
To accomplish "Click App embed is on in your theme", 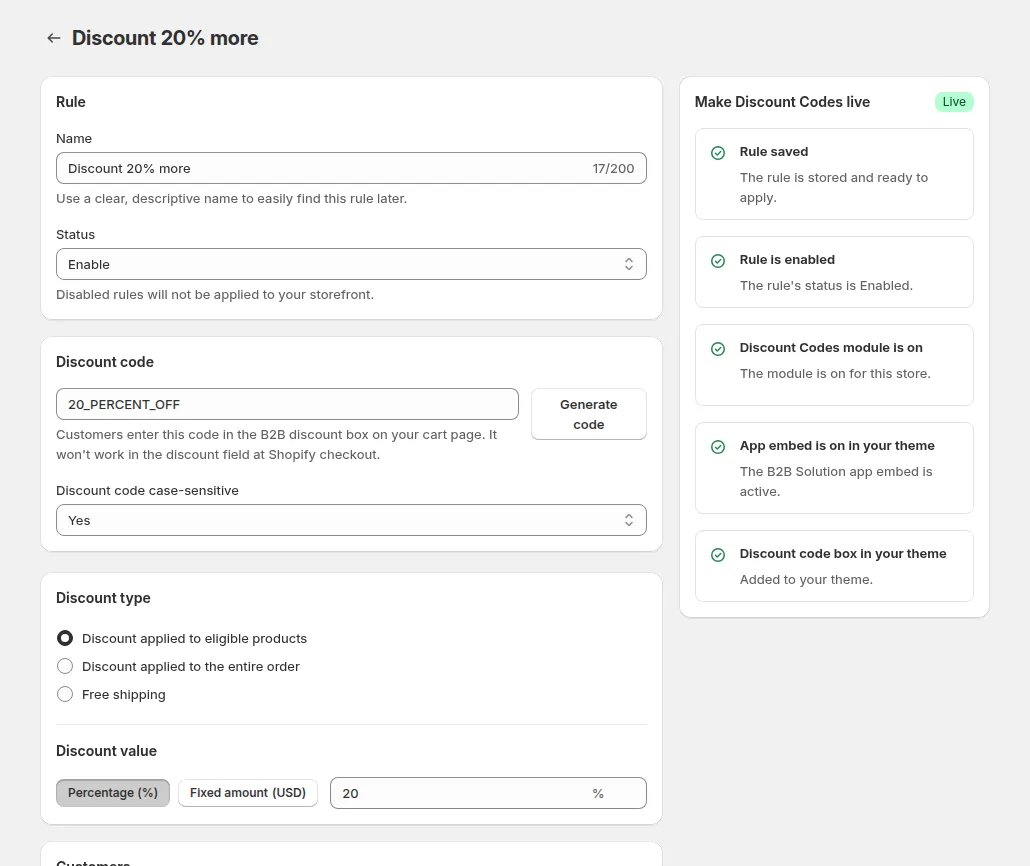I will (837, 445).
